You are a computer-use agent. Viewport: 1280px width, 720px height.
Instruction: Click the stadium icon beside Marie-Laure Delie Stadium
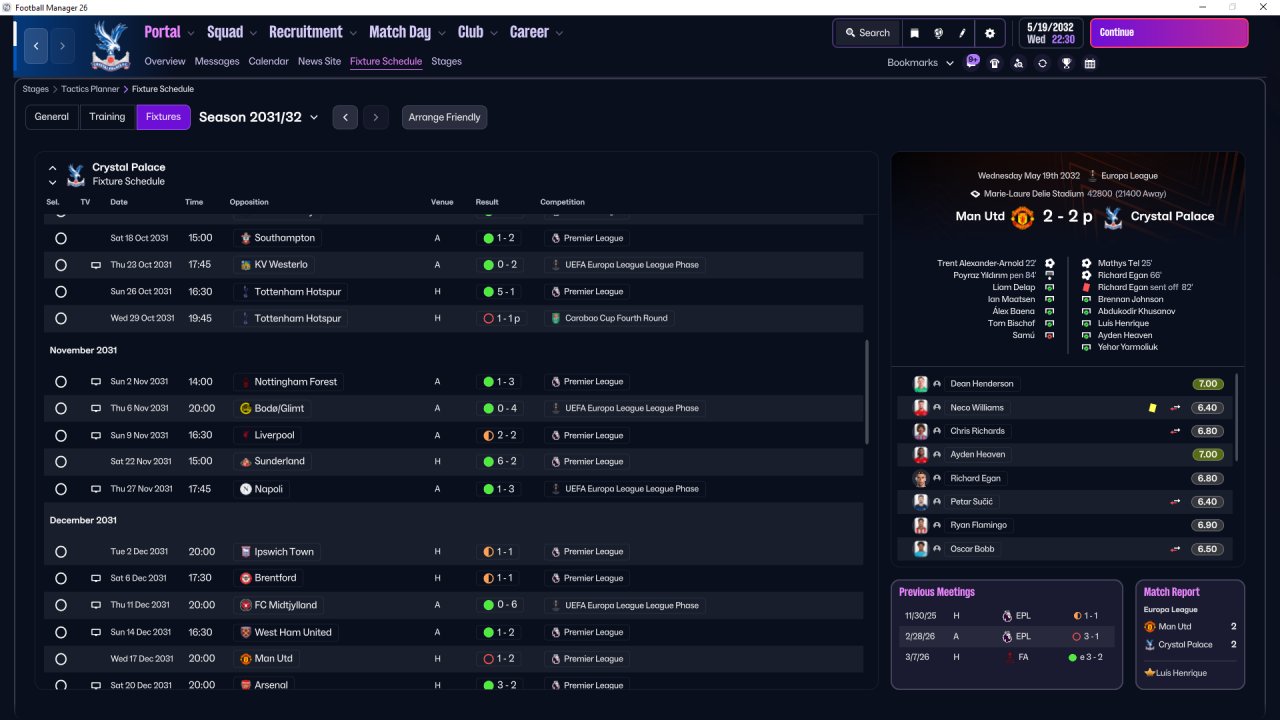975,194
